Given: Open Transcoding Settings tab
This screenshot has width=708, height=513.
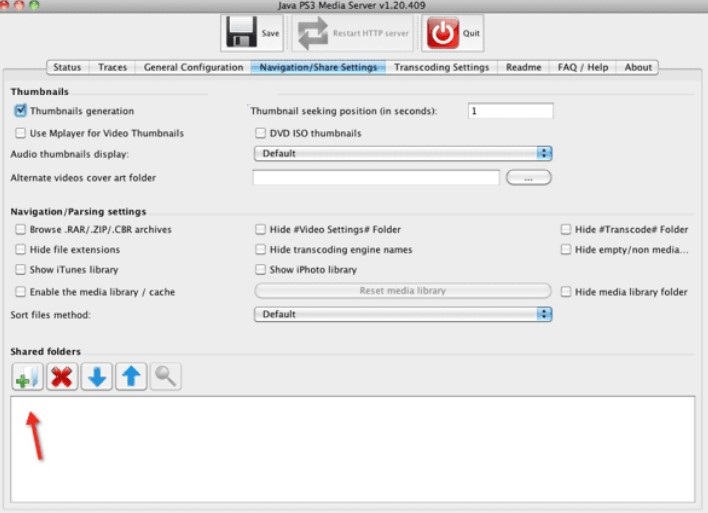Looking at the screenshot, I should (x=442, y=67).
